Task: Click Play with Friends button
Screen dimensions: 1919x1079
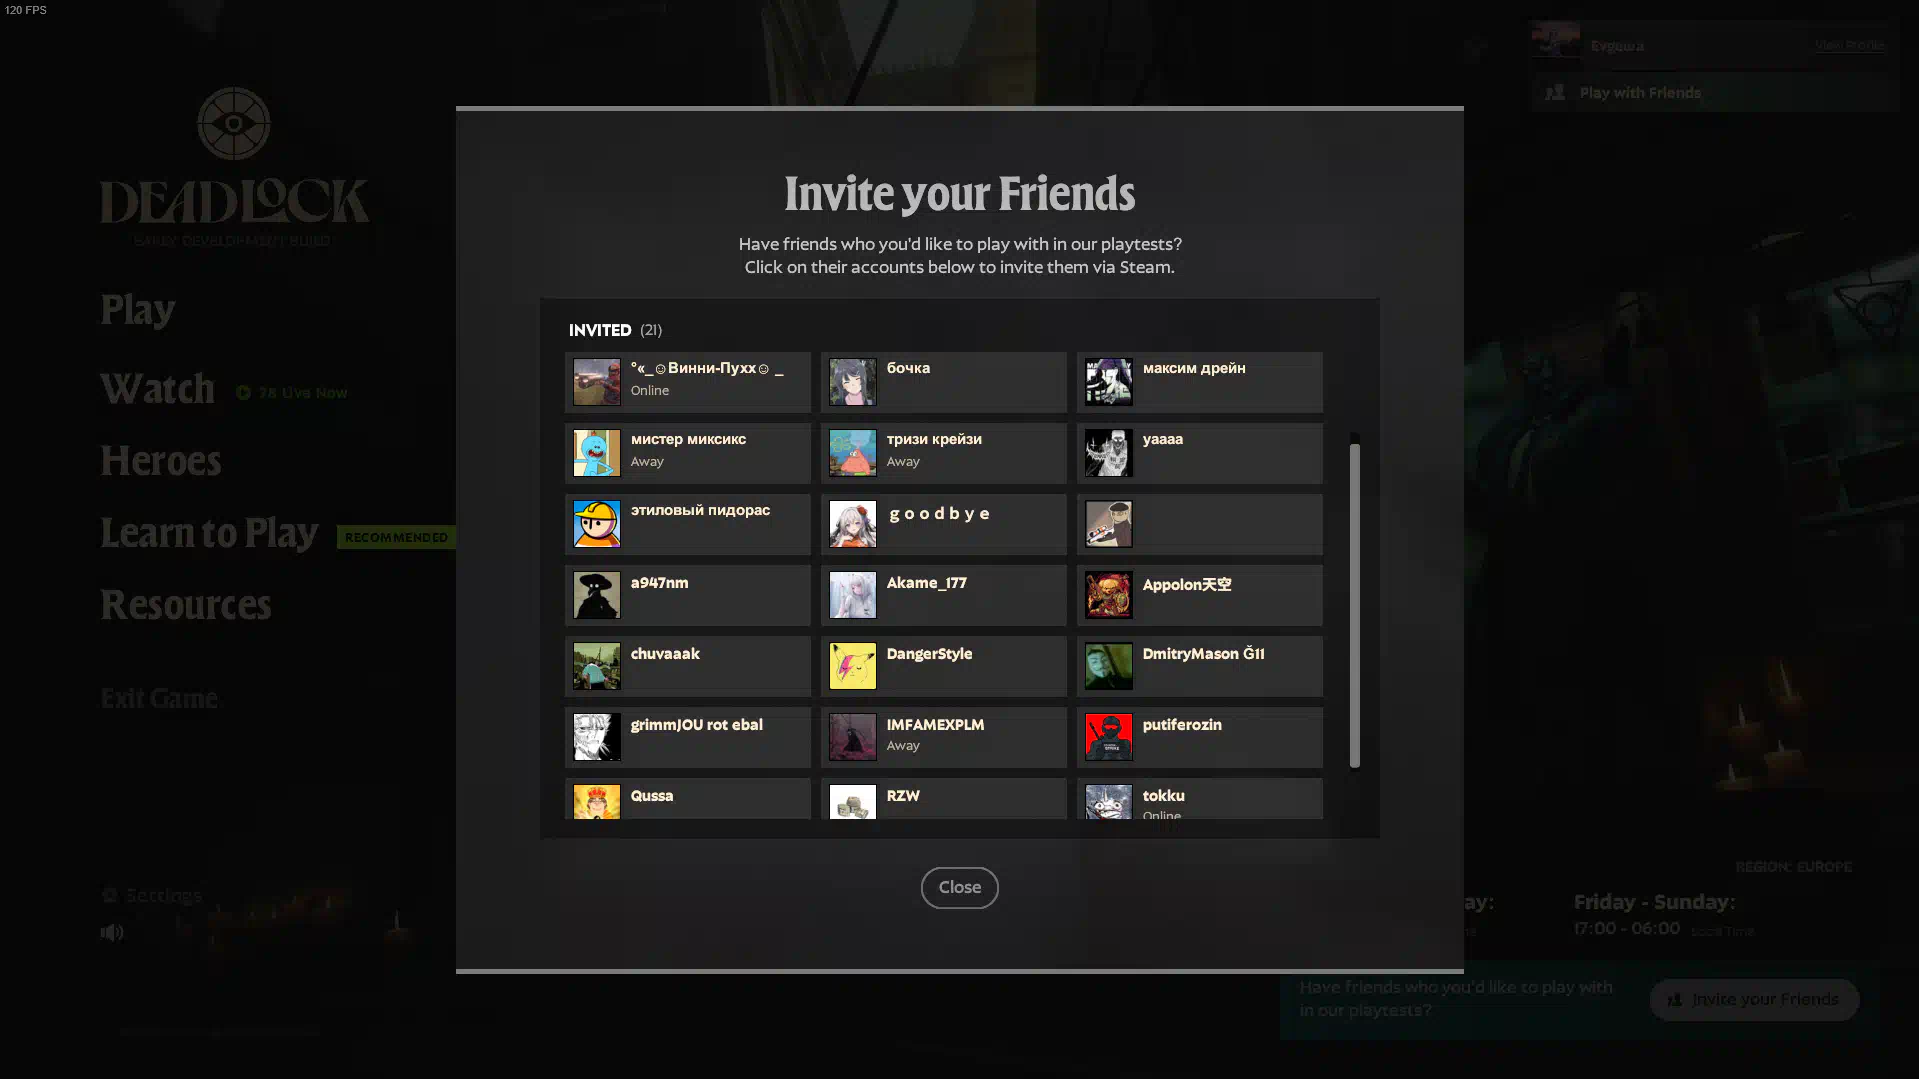Action: 1714,92
